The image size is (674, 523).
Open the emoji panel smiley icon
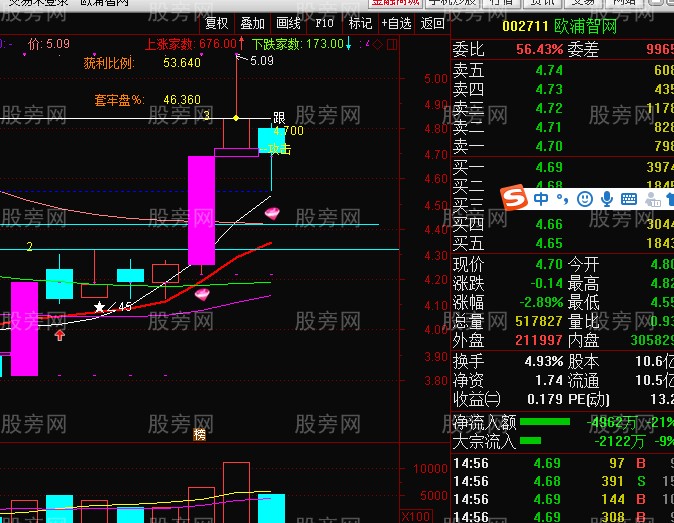coord(585,199)
